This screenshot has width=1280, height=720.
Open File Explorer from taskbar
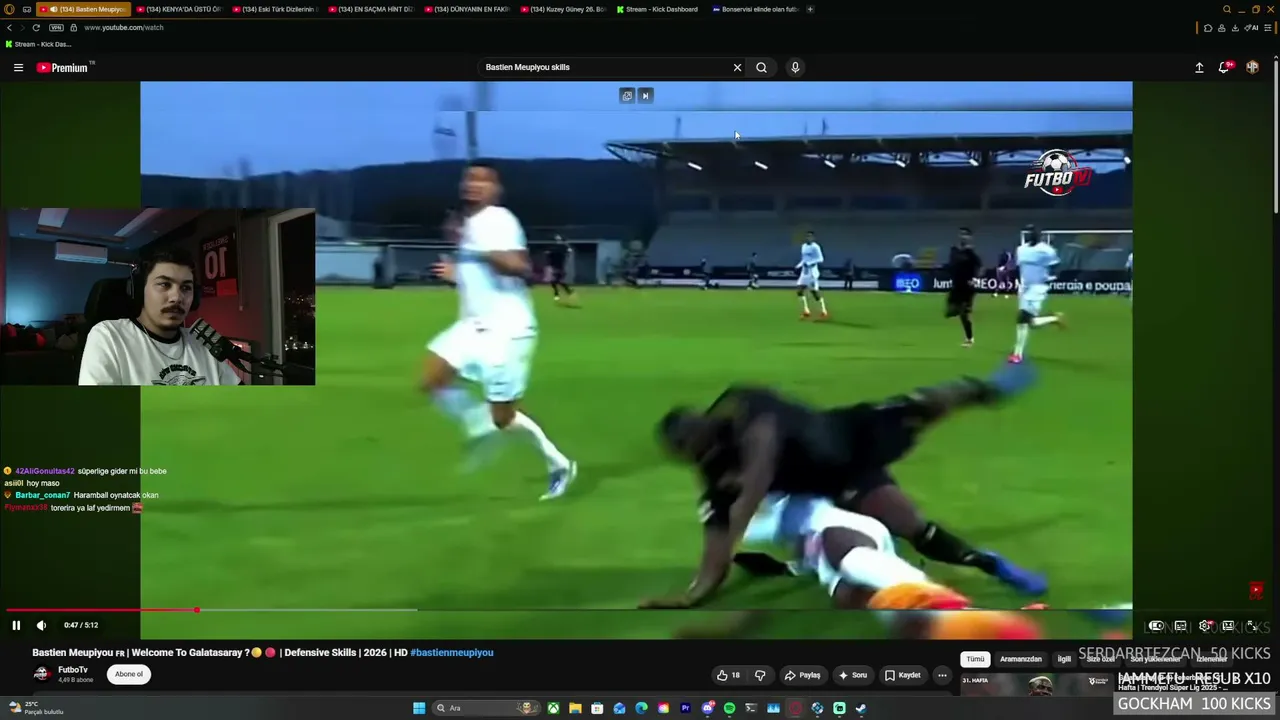pyautogui.click(x=575, y=708)
